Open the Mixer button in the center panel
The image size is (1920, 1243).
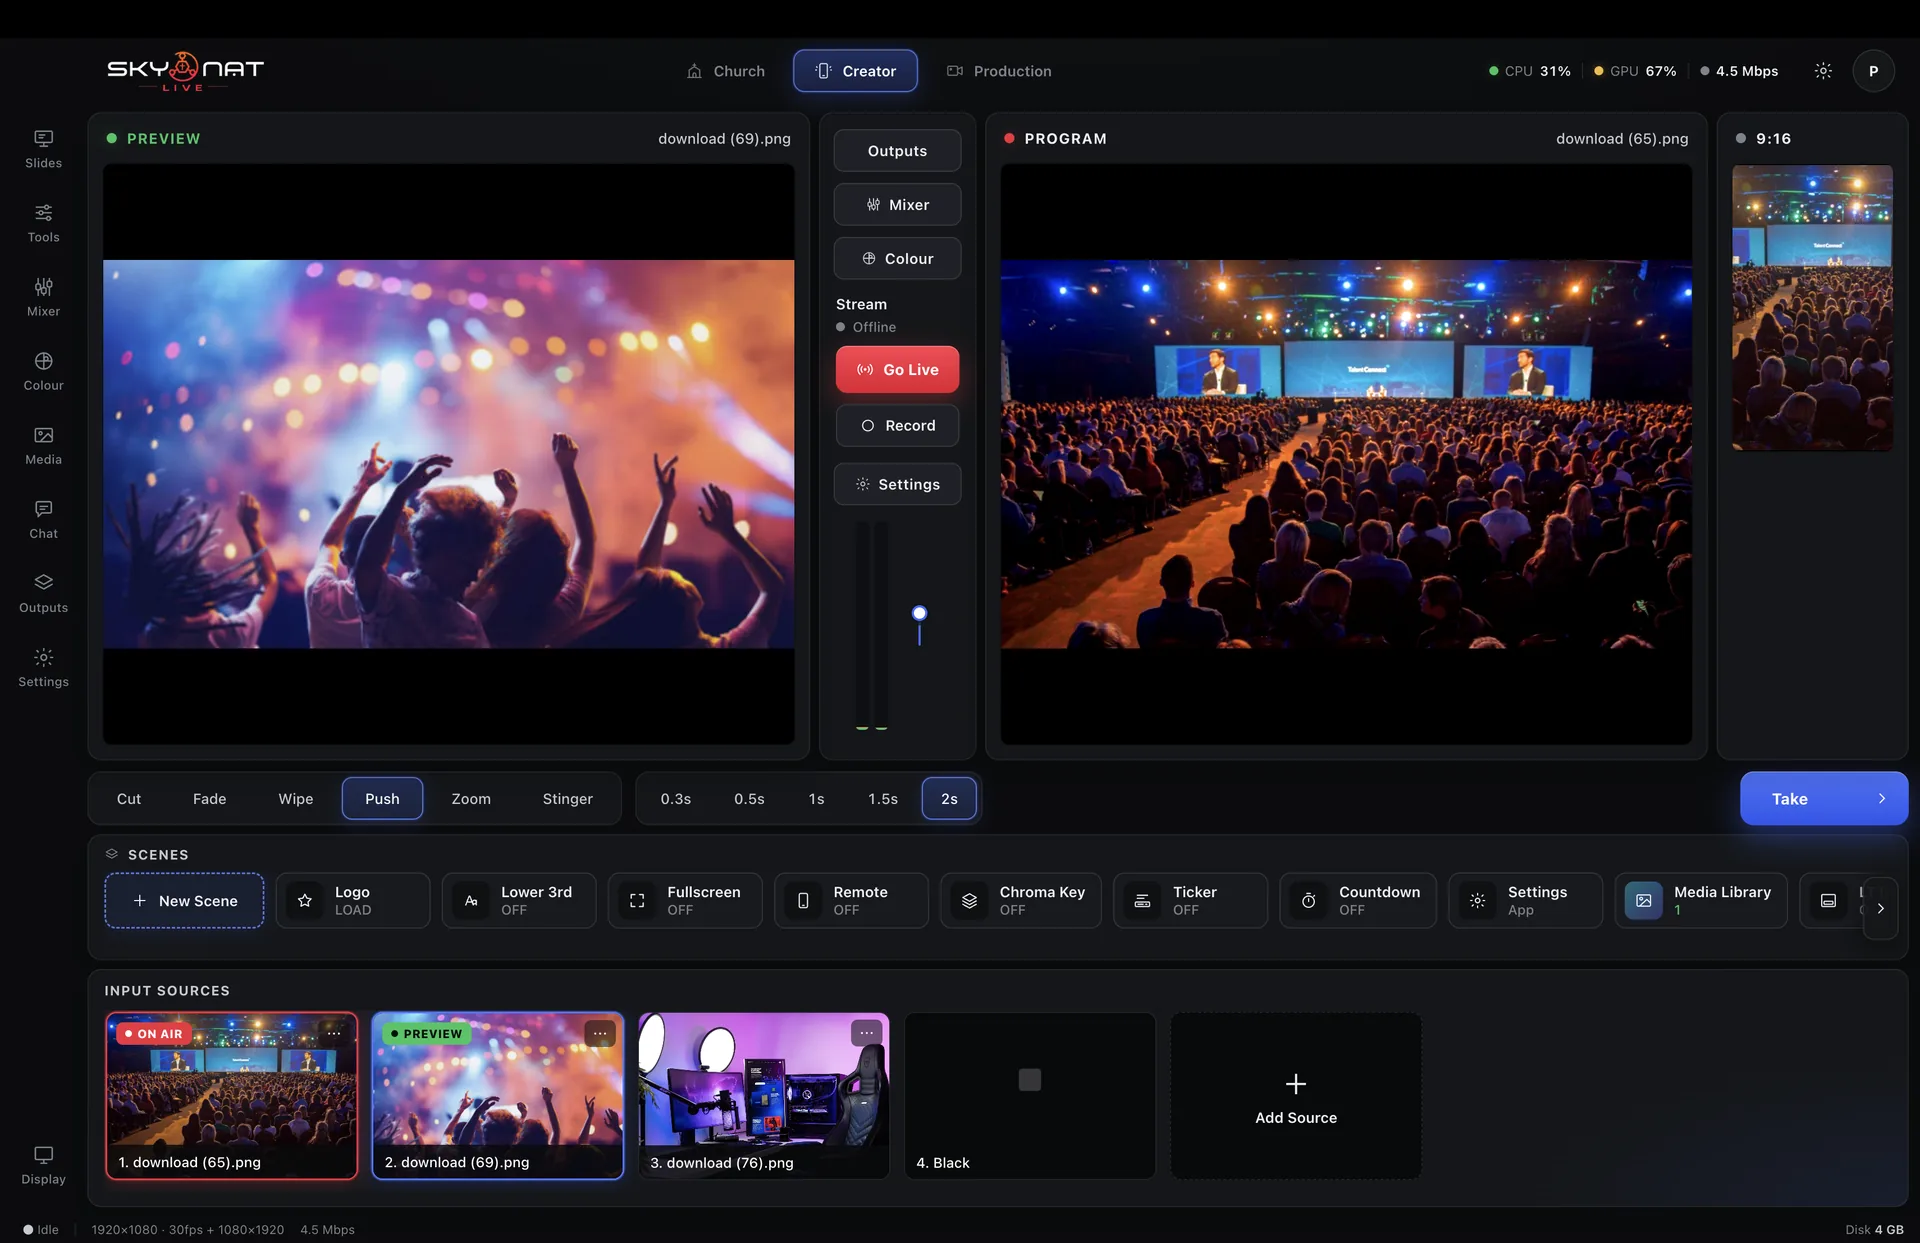click(897, 205)
